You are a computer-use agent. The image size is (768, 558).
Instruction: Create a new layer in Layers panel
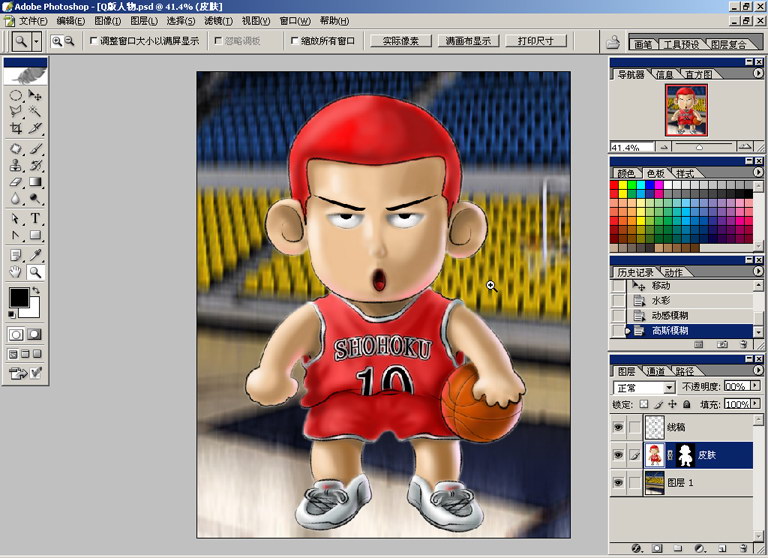click(x=721, y=548)
